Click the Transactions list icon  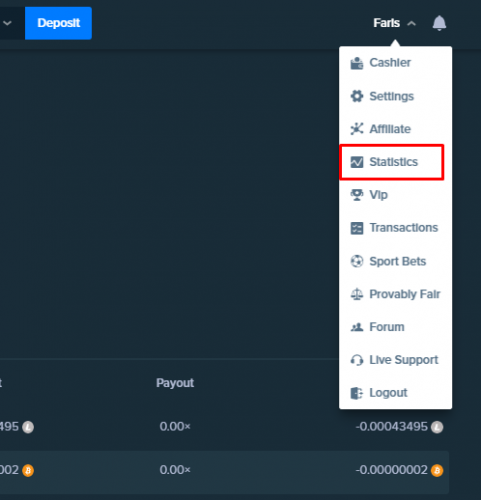coord(357,228)
